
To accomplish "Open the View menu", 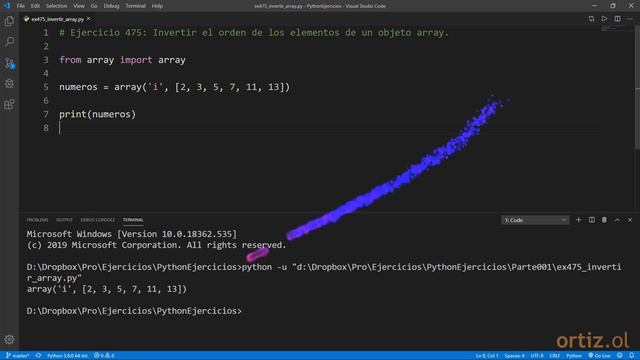I will [x=79, y=6].
